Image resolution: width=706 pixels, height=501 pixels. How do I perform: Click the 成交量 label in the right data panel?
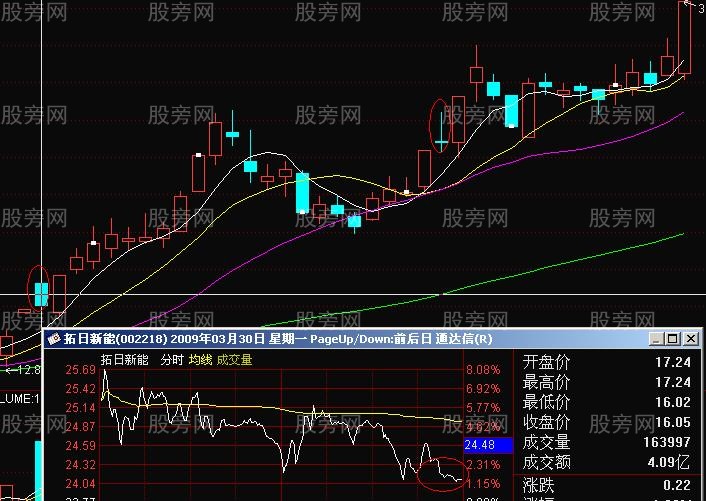tap(547, 442)
